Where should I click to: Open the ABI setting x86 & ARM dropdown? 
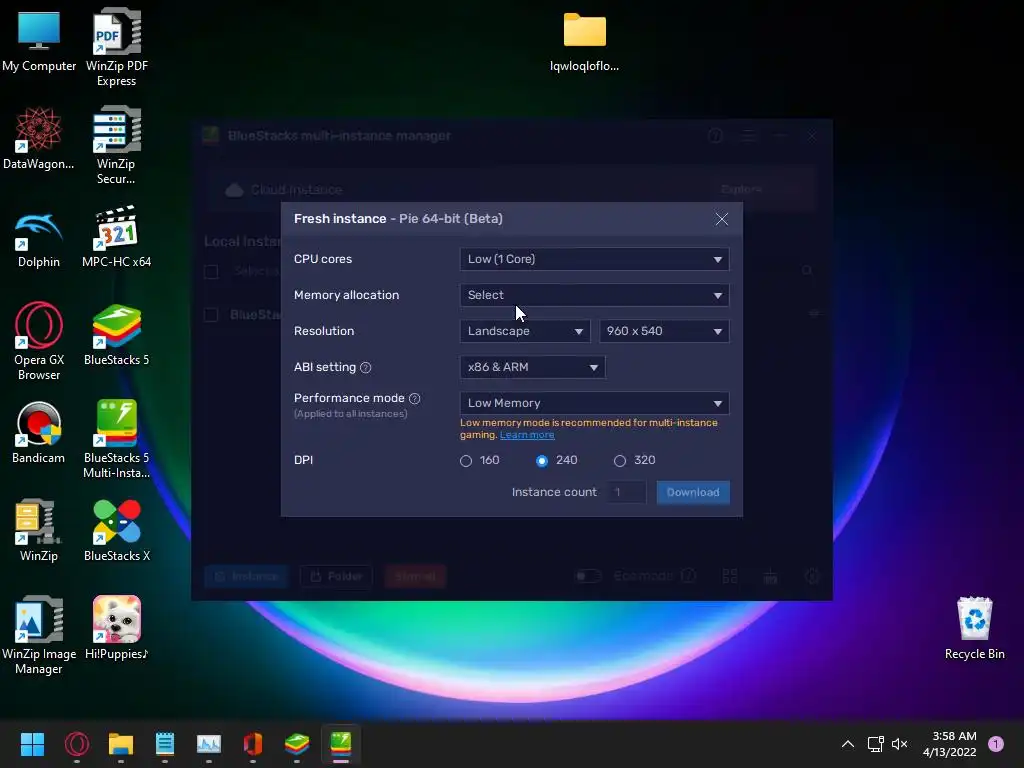[532, 367]
